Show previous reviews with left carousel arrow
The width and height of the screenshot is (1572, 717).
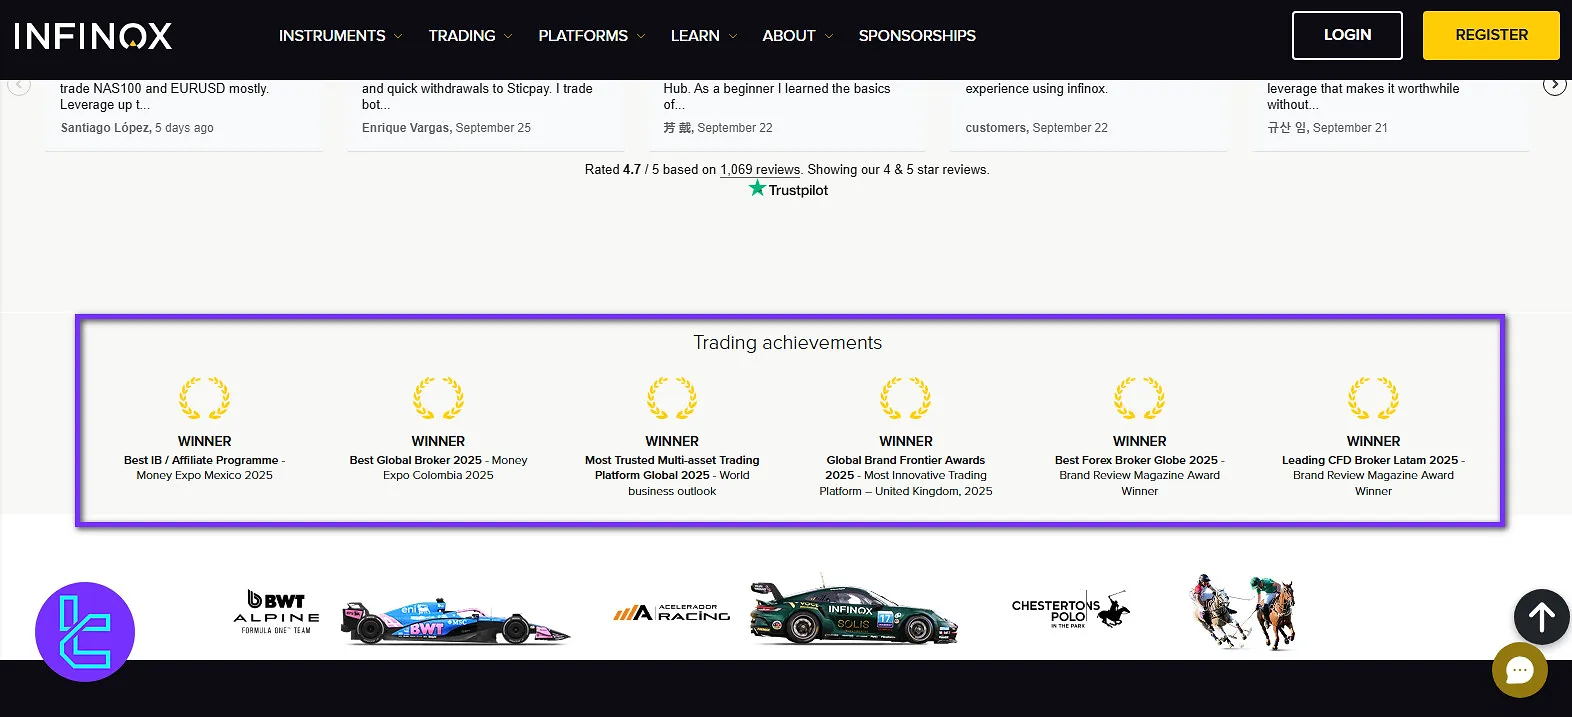(x=19, y=85)
